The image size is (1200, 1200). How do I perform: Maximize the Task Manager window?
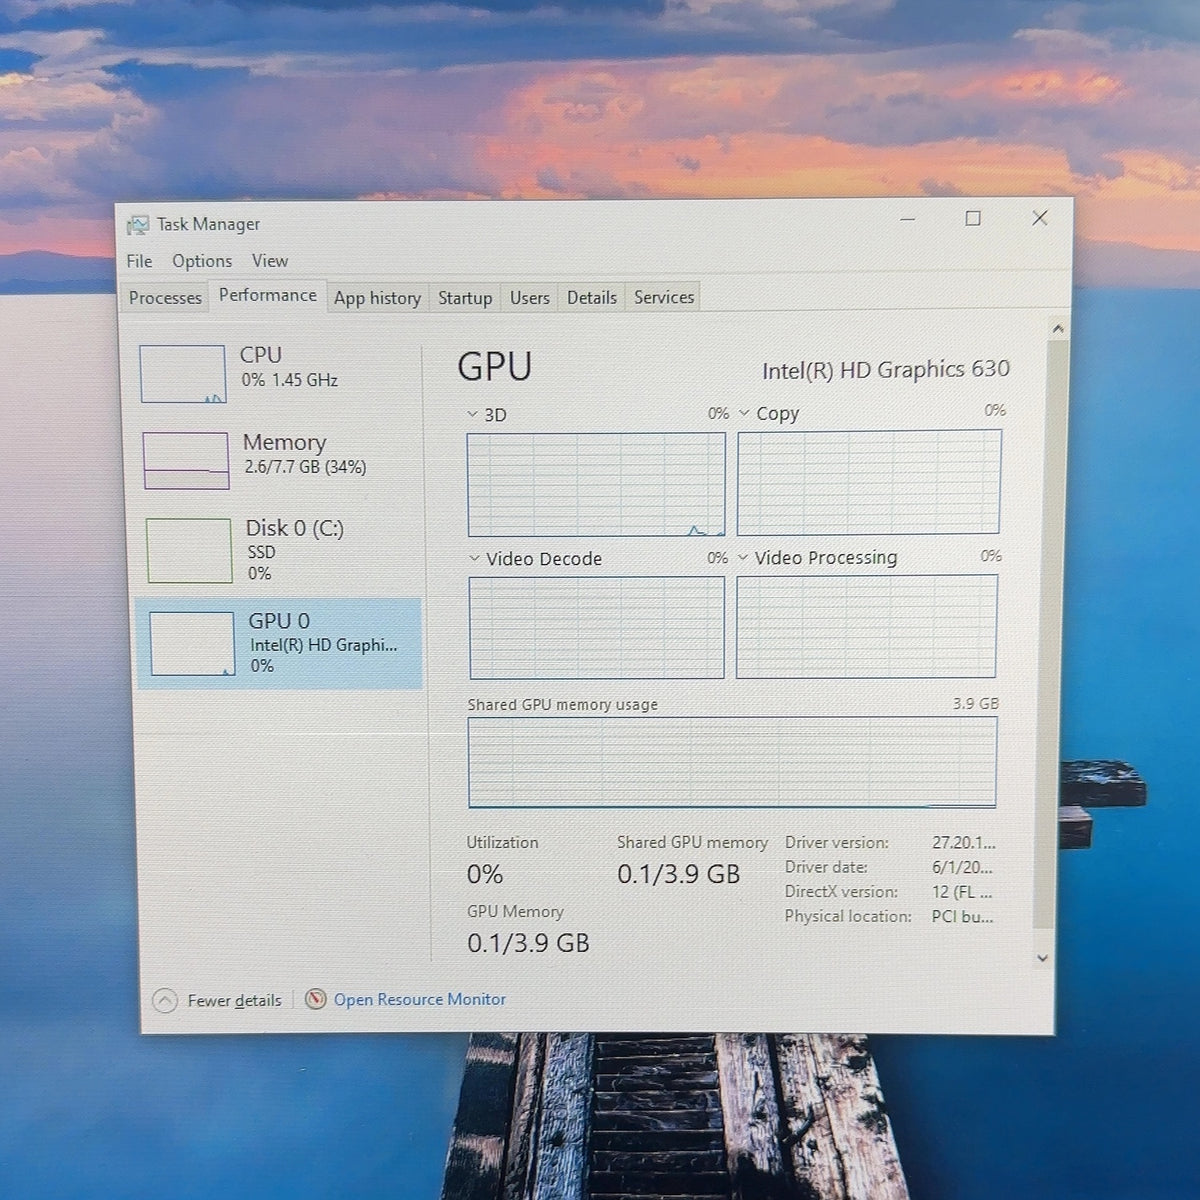point(973,218)
